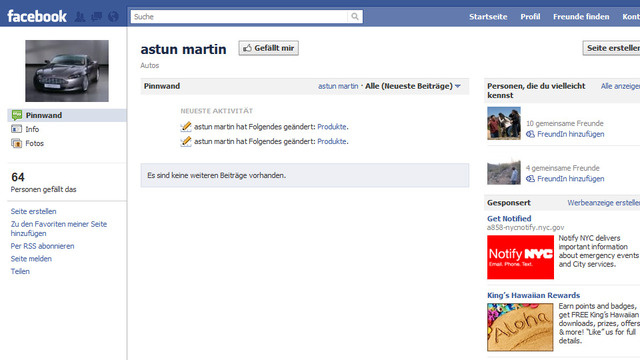This screenshot has width=640, height=360.
Task: Click the pencil icon of second activity entry
Action: click(186, 141)
